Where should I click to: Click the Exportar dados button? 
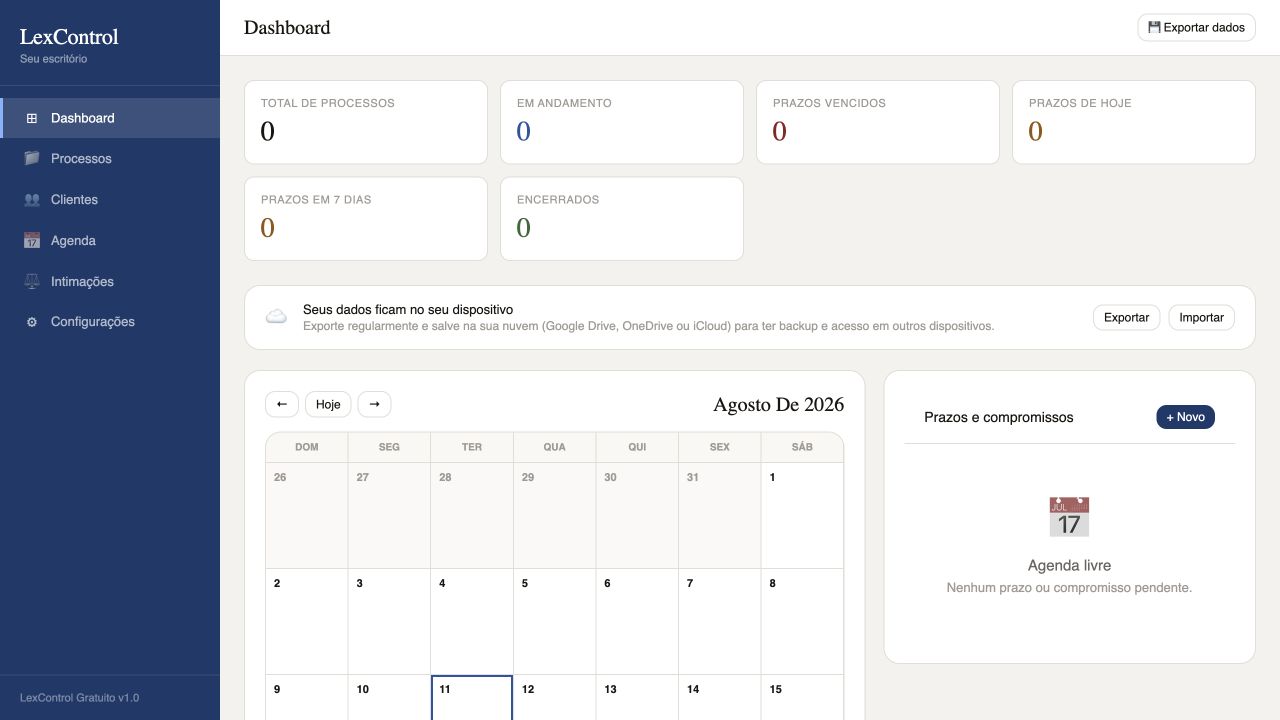point(1196,28)
